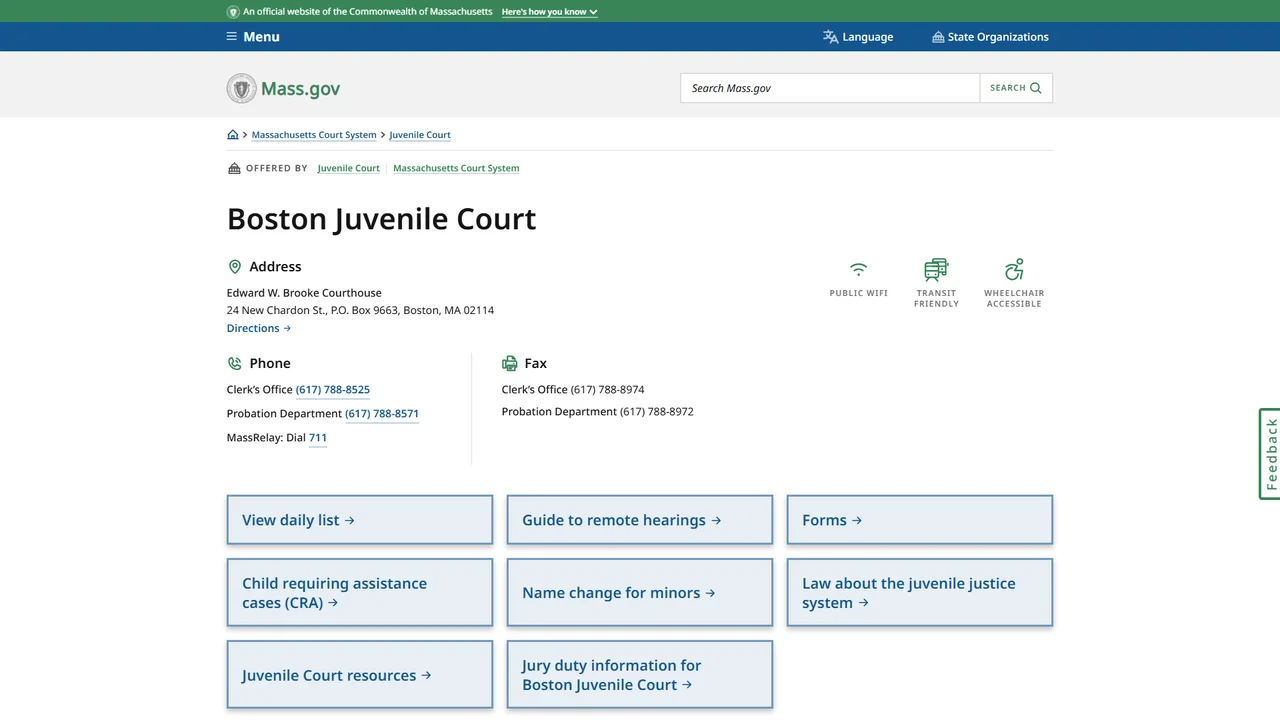Image resolution: width=1280 pixels, height=720 pixels.
Task: Click the Massachusetts state seal logo
Action: (241, 88)
